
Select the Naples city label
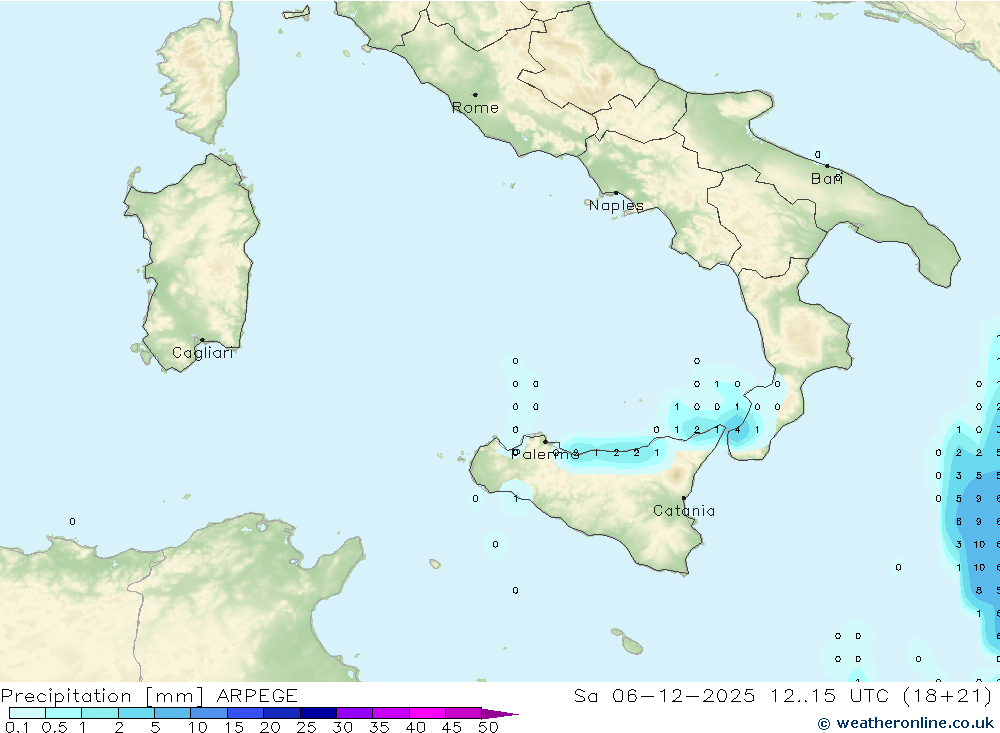pos(616,205)
